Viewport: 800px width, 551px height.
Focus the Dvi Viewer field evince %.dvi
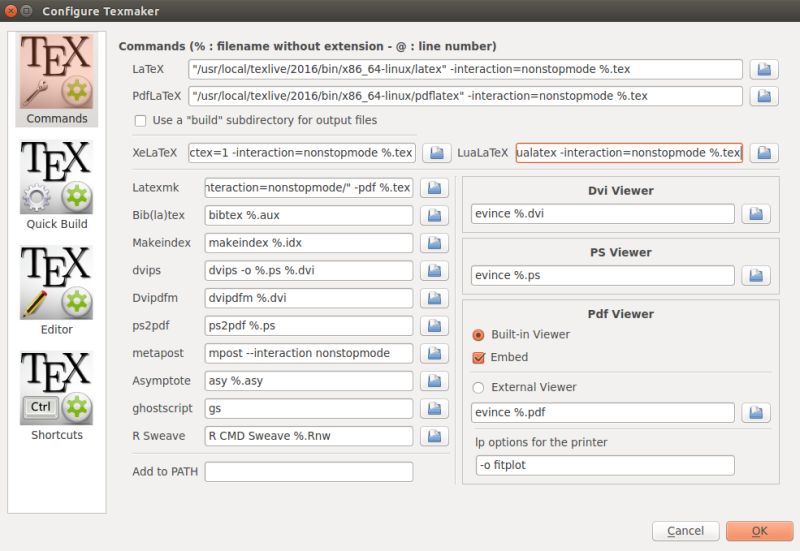pyautogui.click(x=603, y=214)
